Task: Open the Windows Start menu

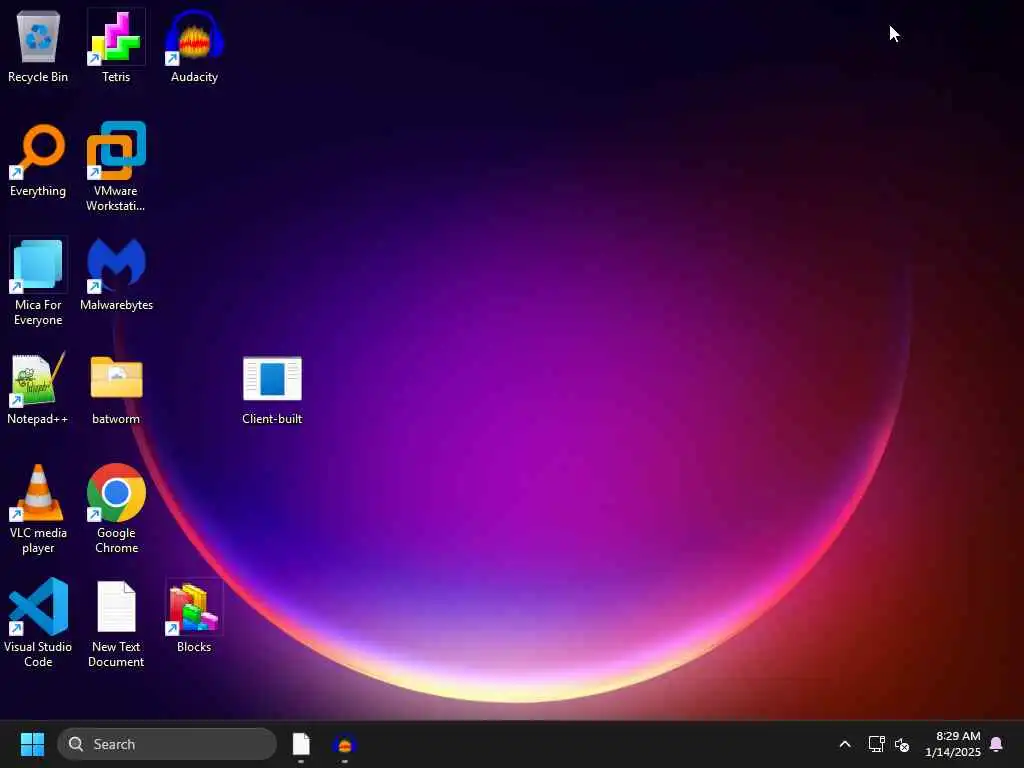Action: pyautogui.click(x=32, y=744)
